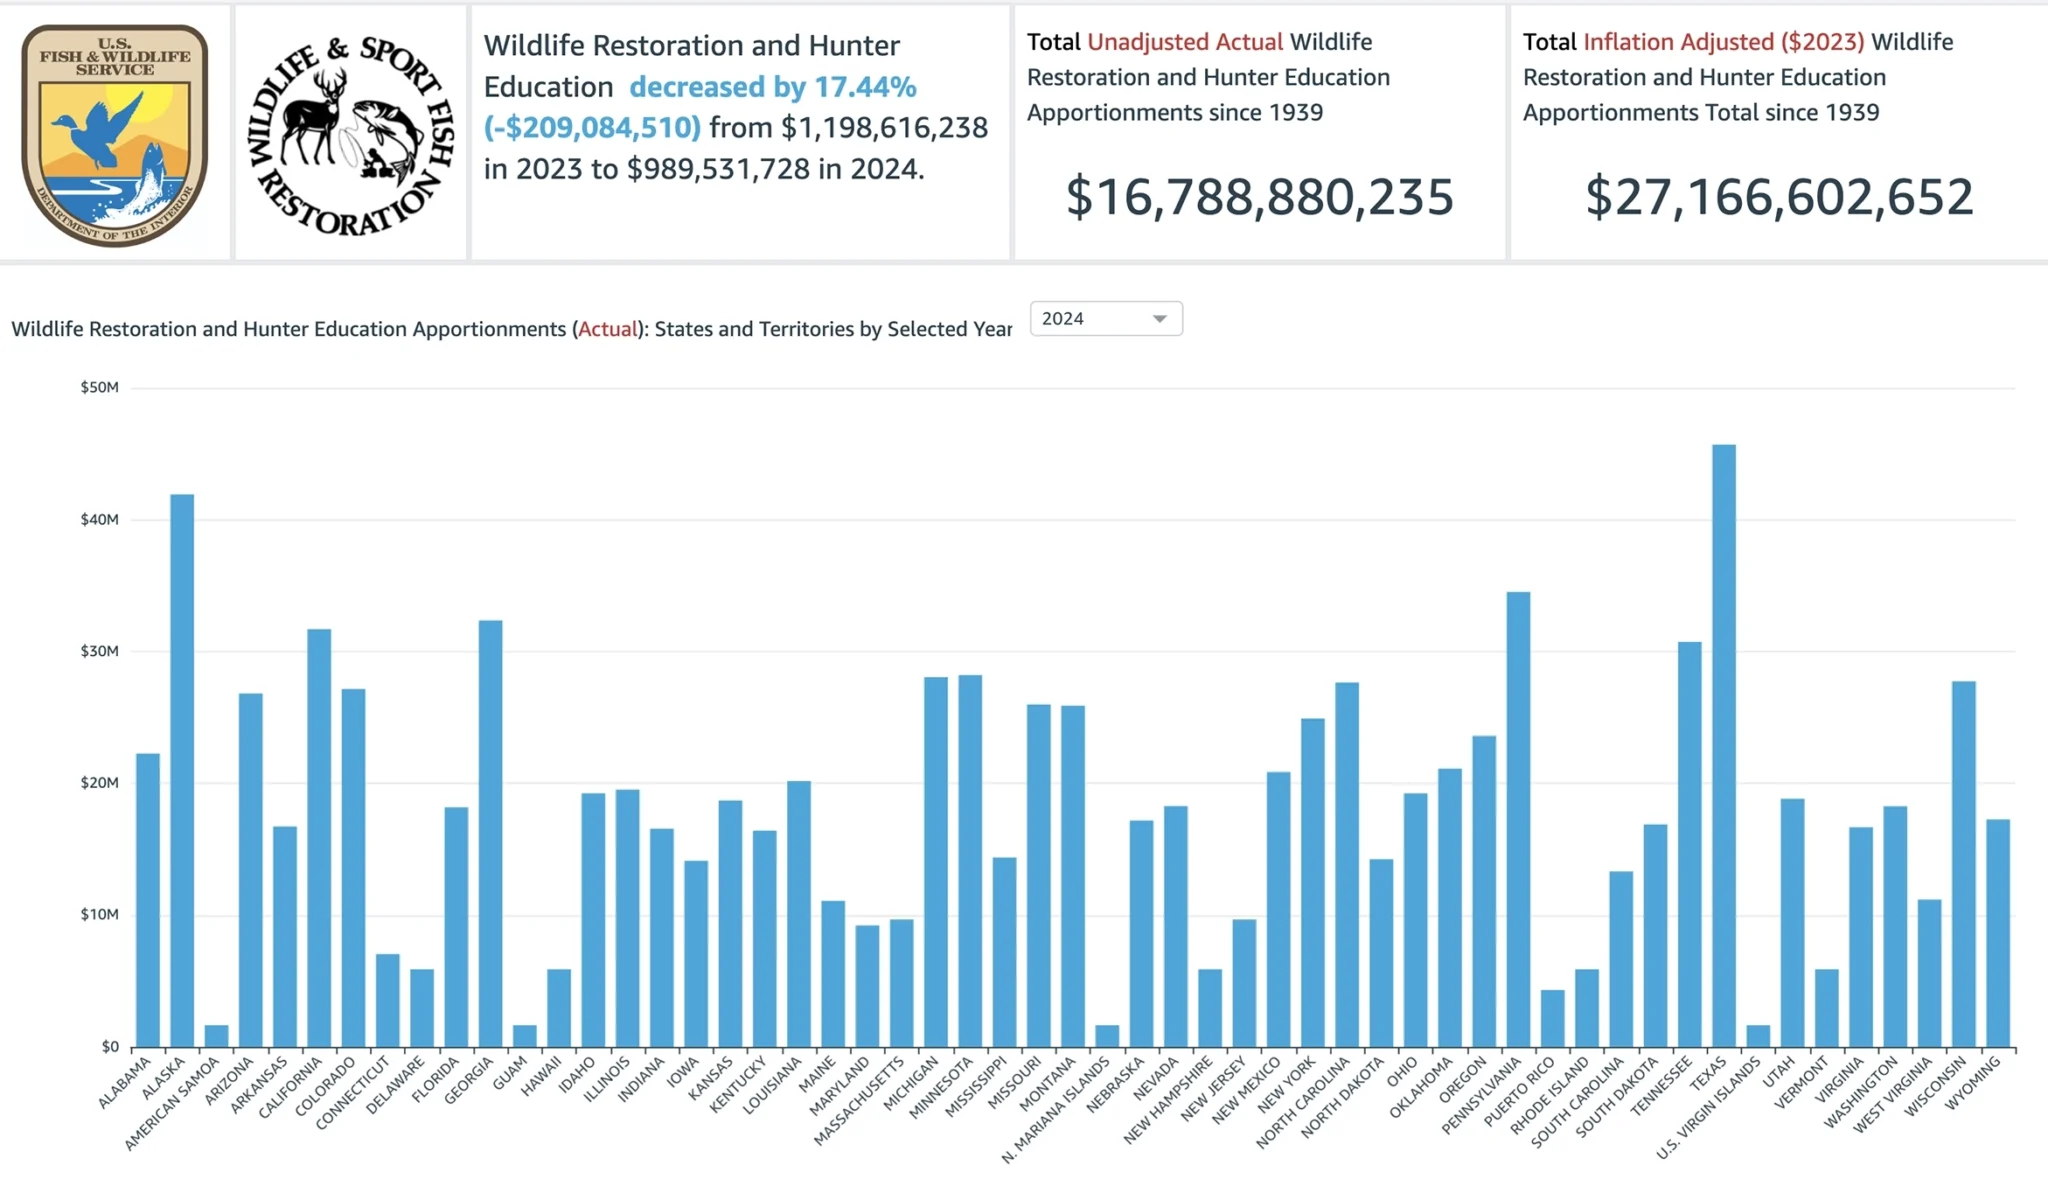Select the Missouri bar in the chart
The width and height of the screenshot is (2048, 1200).
click(x=1039, y=876)
